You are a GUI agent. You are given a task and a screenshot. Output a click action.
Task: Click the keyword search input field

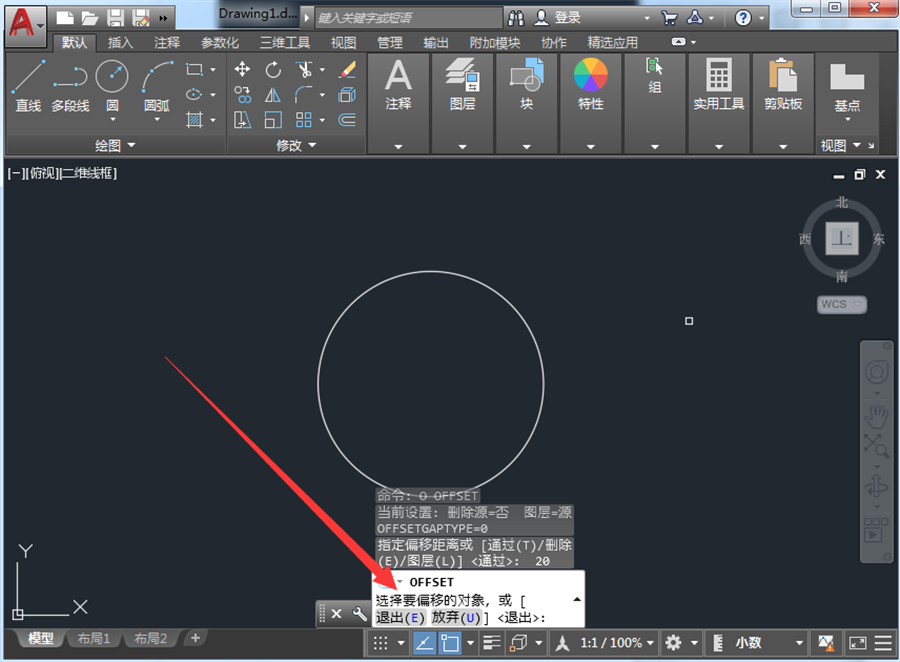pos(409,18)
